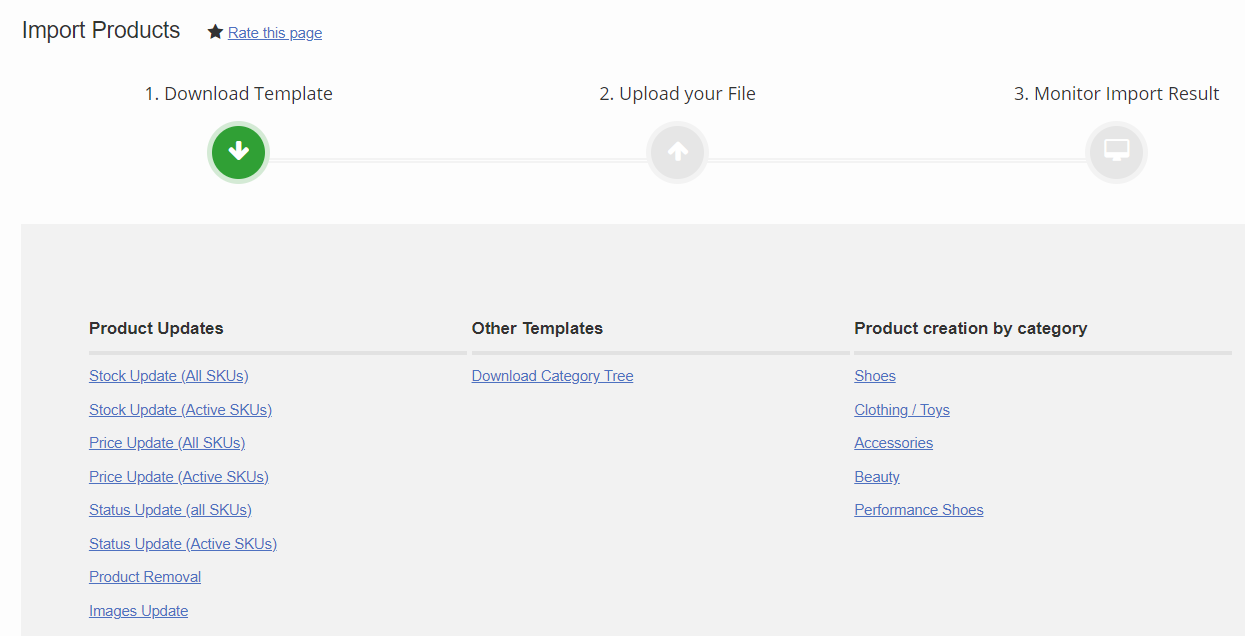Click the star icon beside Rate this page
1245x636 pixels.
[x=215, y=33]
